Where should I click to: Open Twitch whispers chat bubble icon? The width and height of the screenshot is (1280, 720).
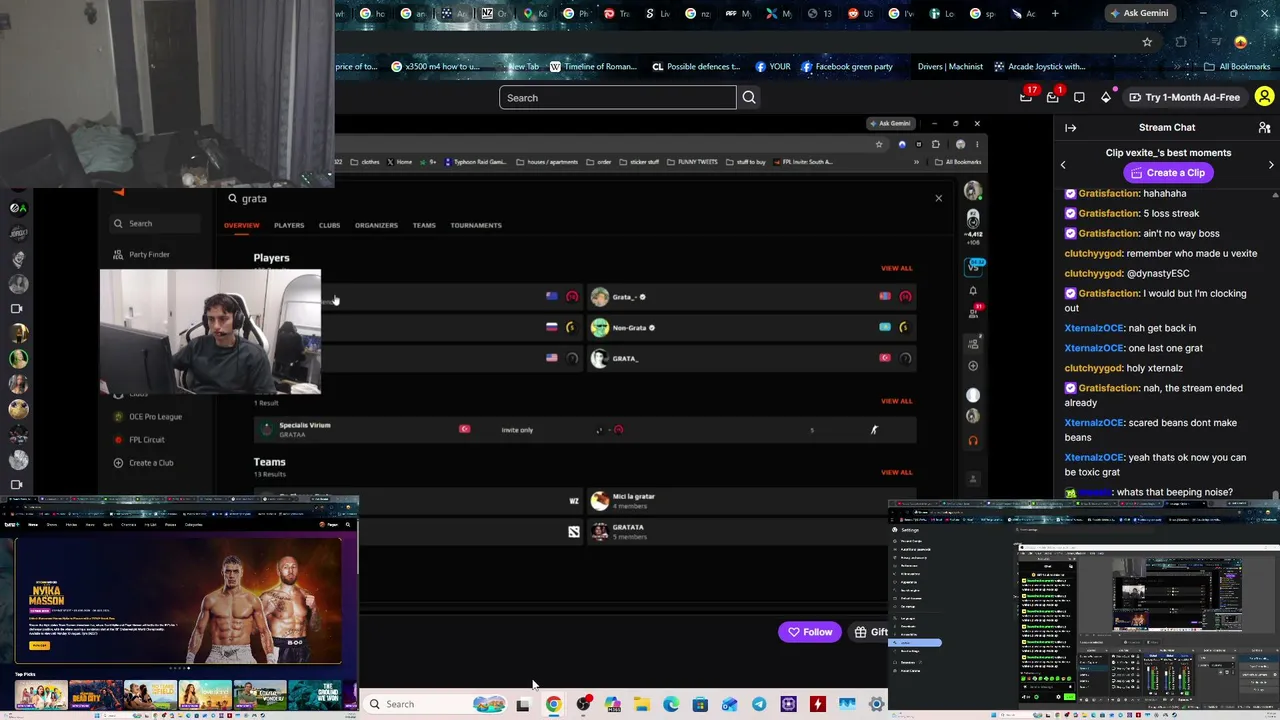click(1079, 97)
